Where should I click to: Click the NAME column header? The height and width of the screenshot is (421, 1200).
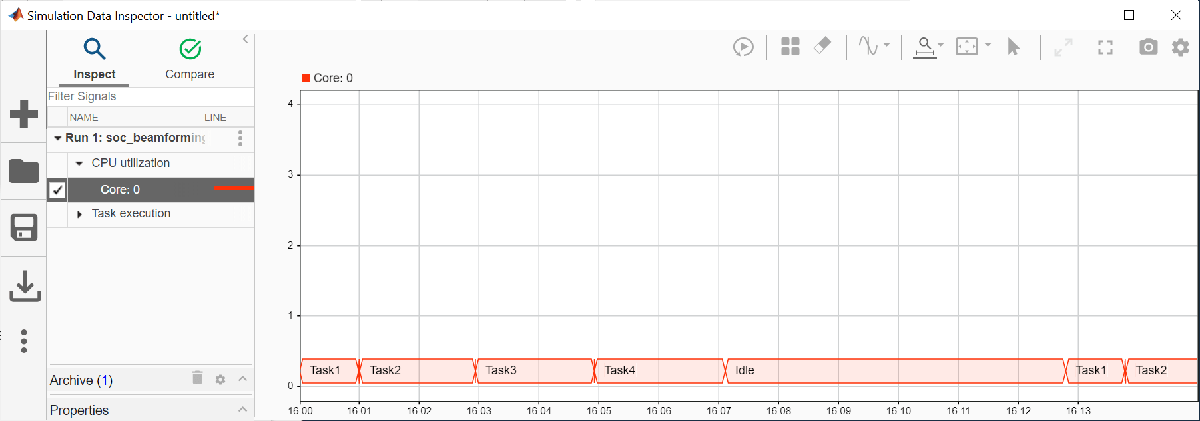tap(84, 117)
